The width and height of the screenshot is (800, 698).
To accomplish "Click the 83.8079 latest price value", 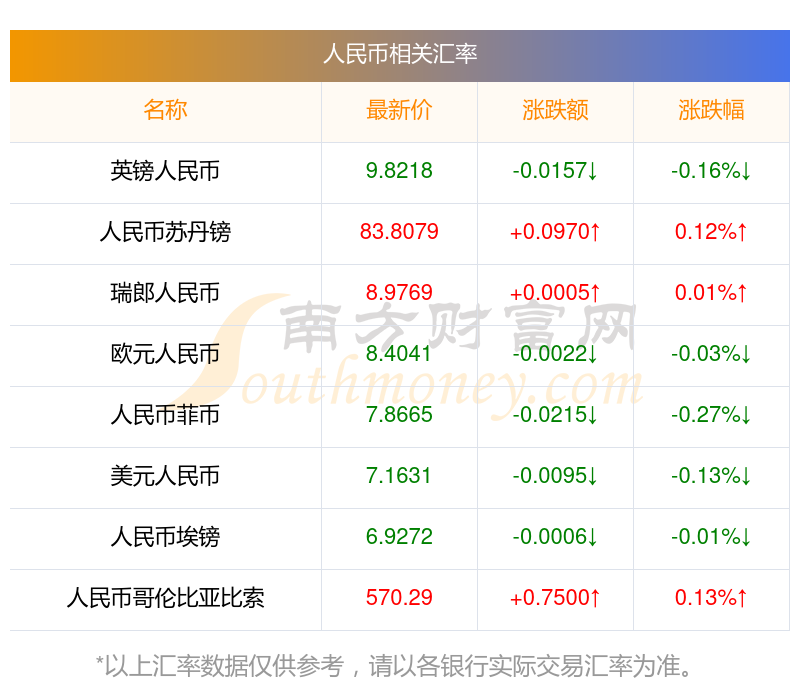I will [x=399, y=232].
